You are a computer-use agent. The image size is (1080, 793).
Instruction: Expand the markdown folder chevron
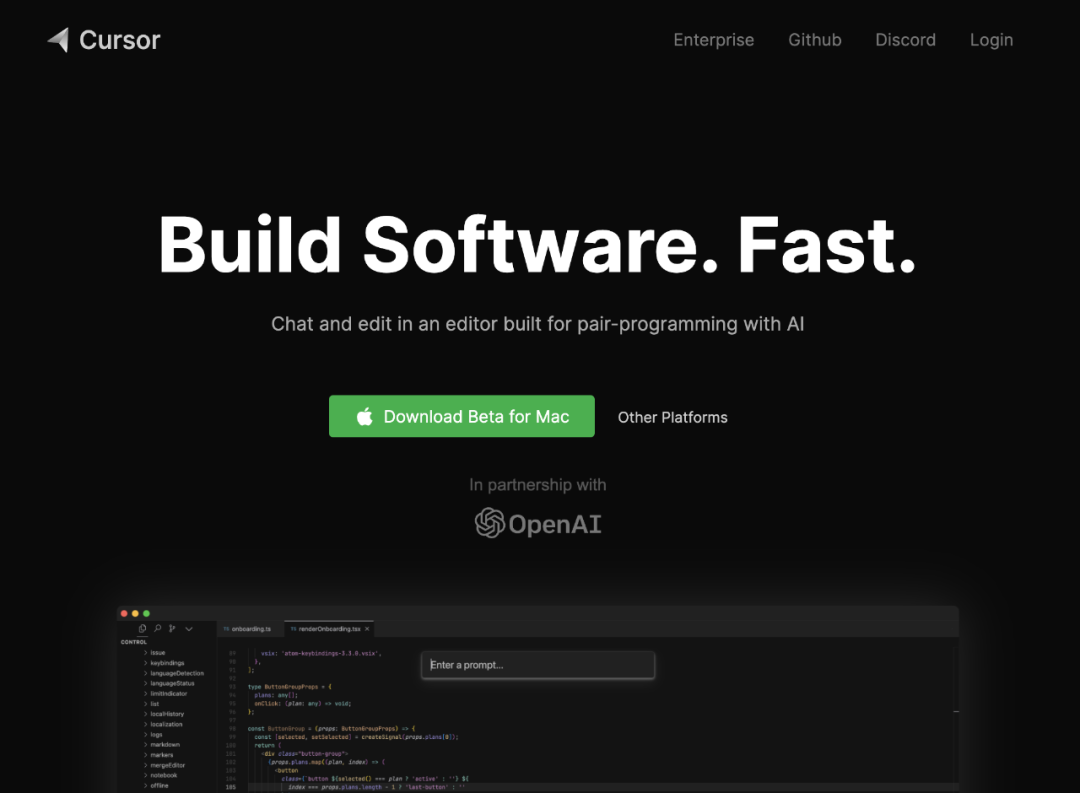coord(145,745)
